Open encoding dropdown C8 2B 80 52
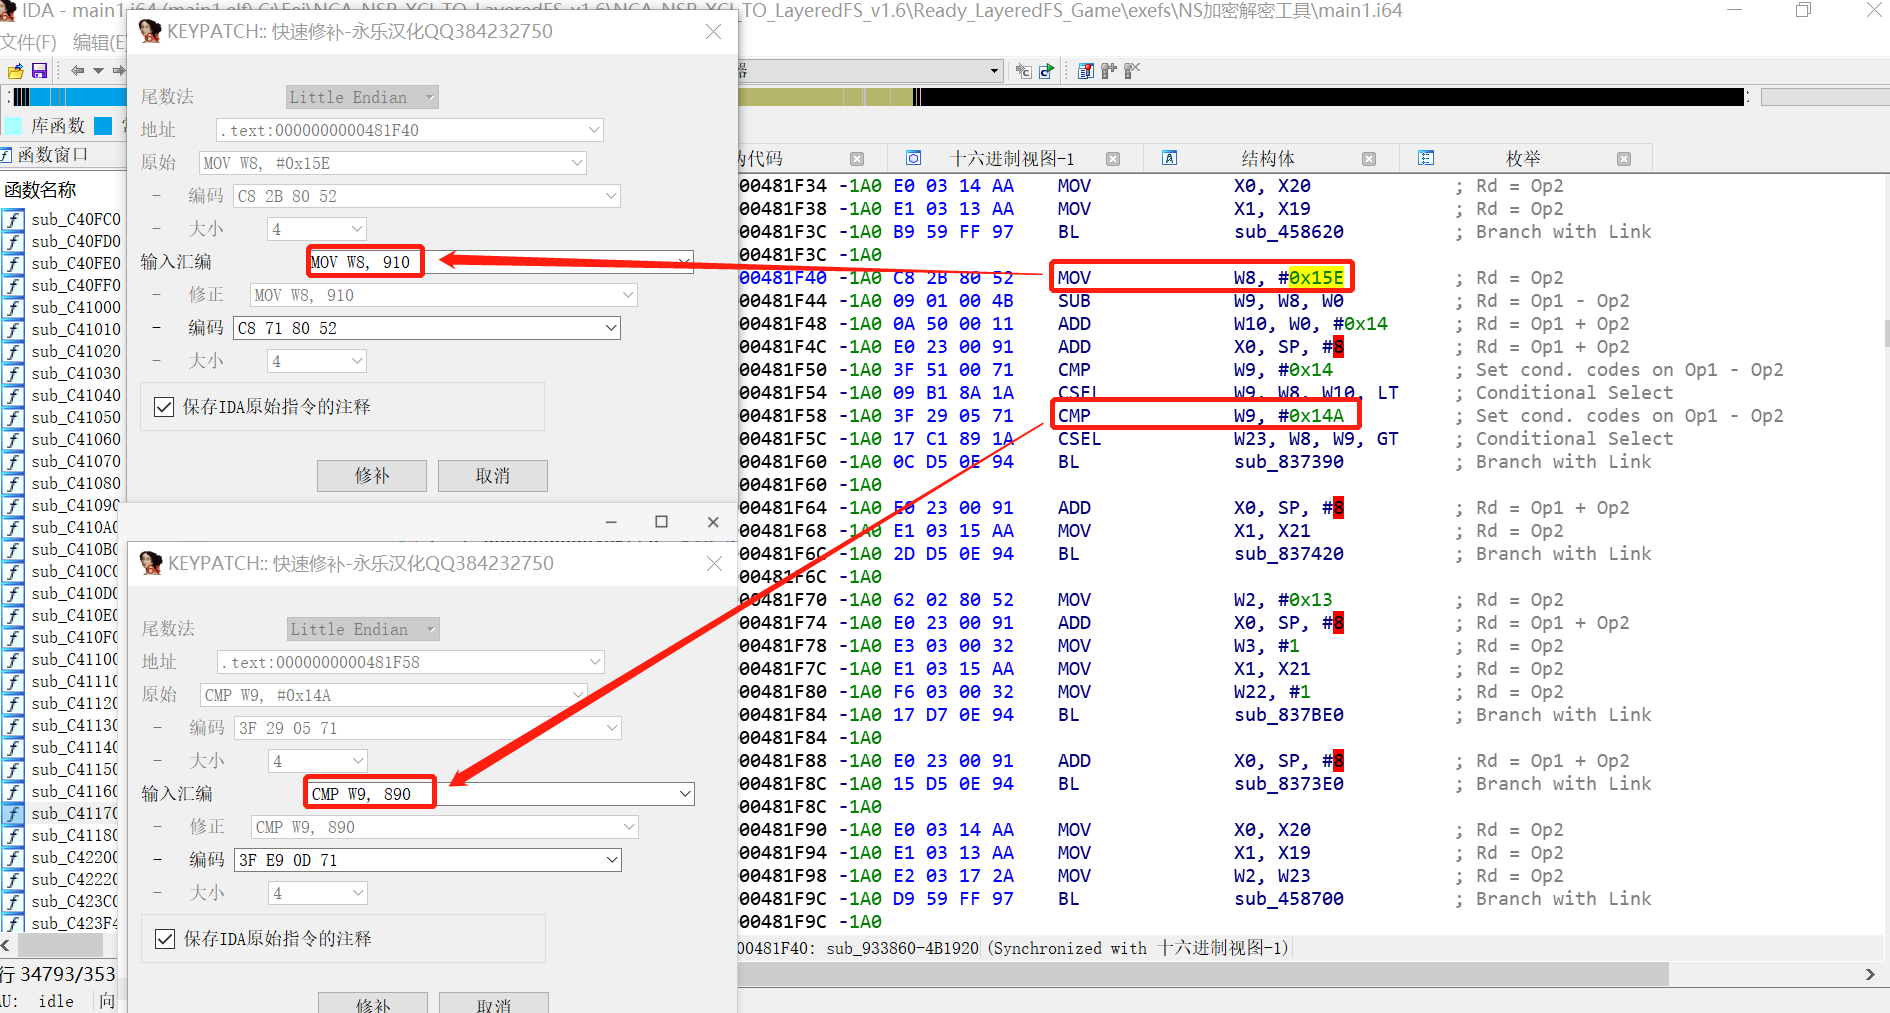 pos(611,196)
